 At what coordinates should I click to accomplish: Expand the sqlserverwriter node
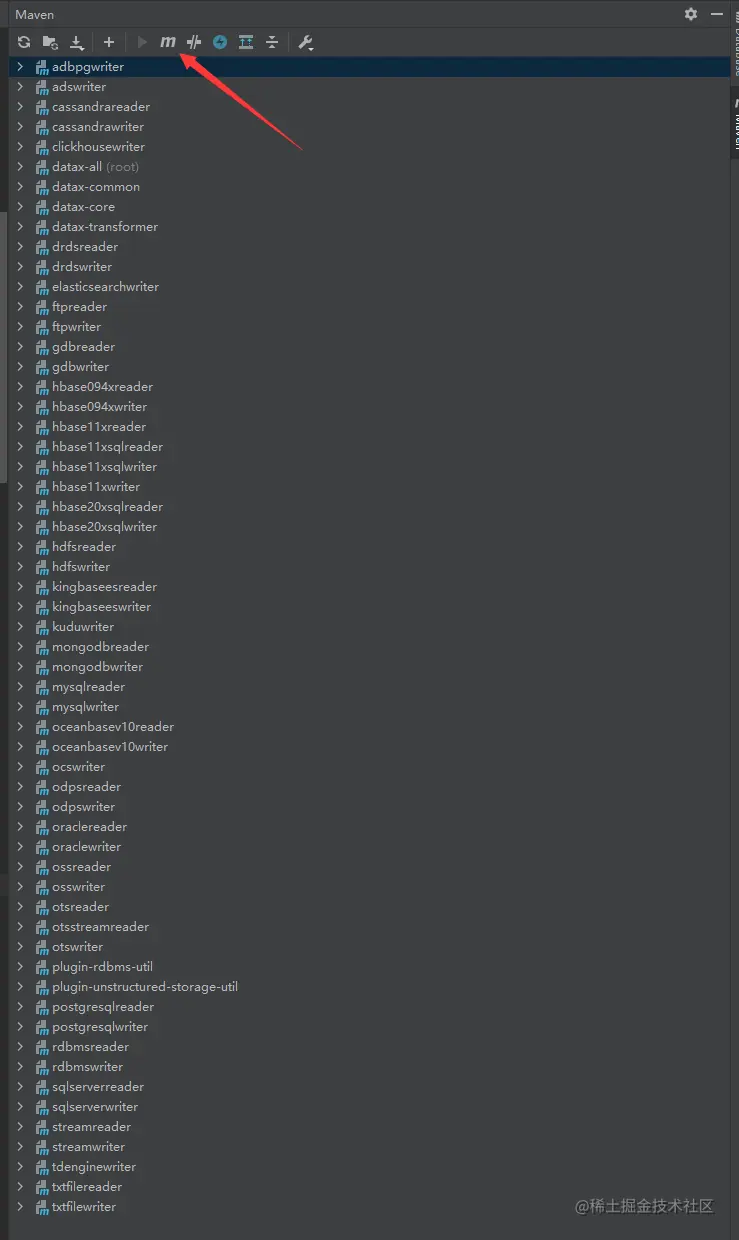point(20,1107)
